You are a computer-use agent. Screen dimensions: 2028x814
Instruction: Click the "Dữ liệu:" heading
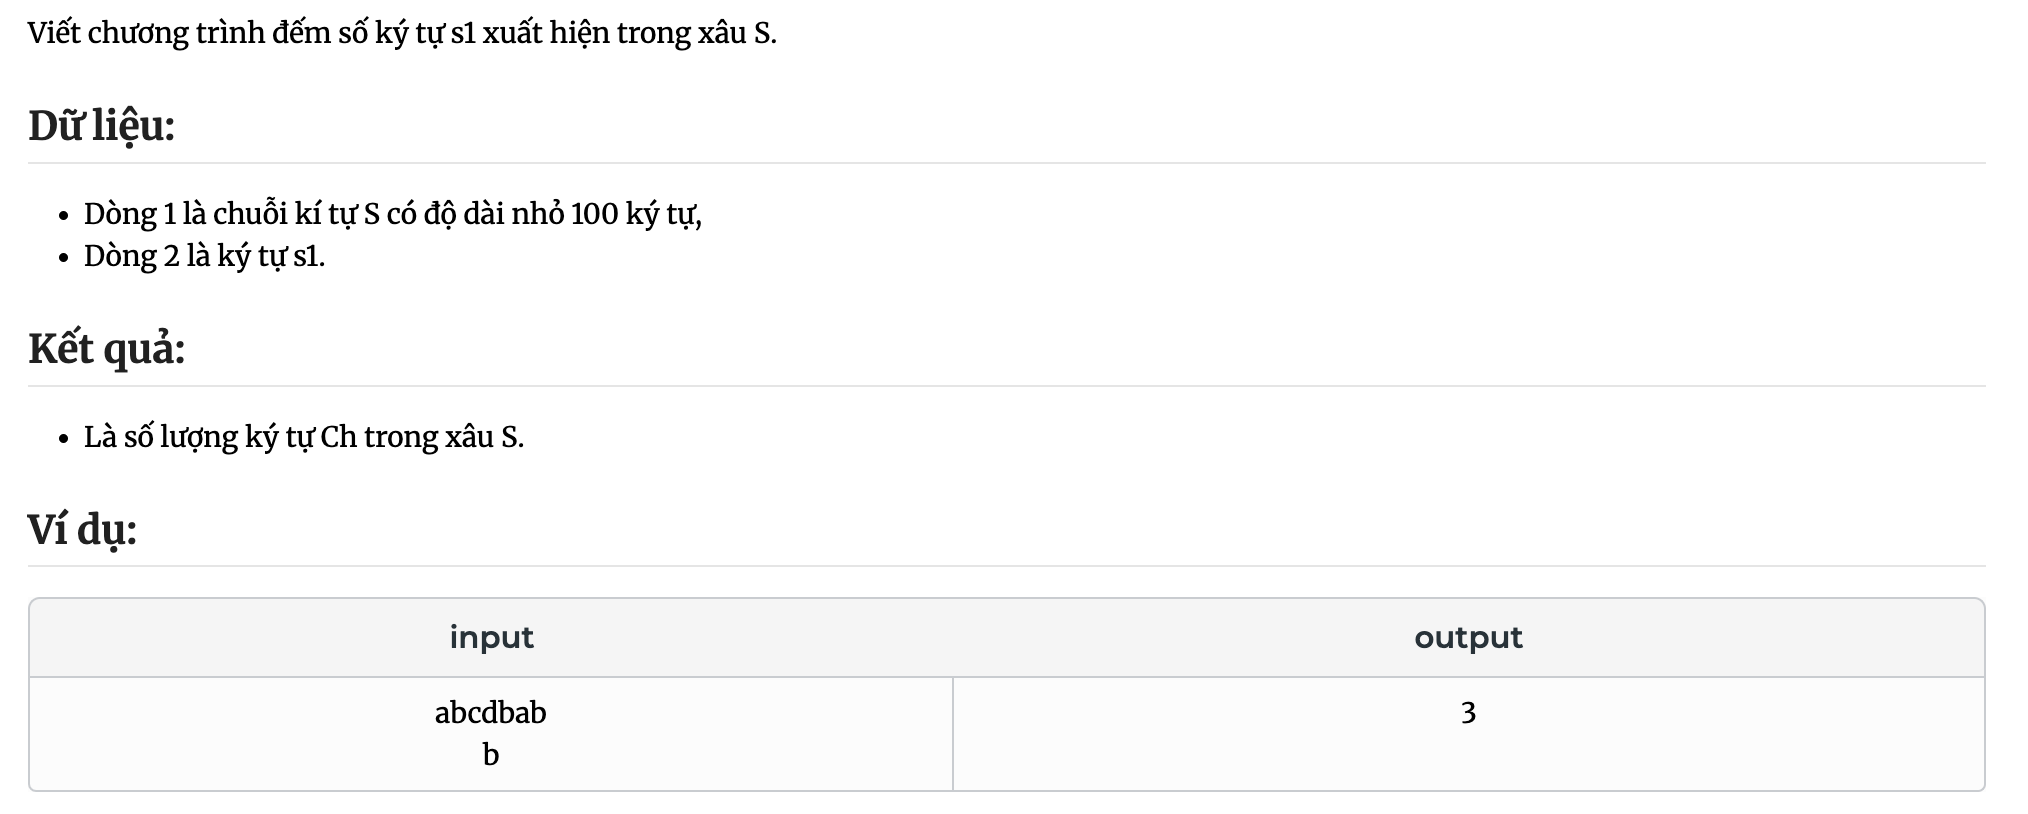(101, 126)
